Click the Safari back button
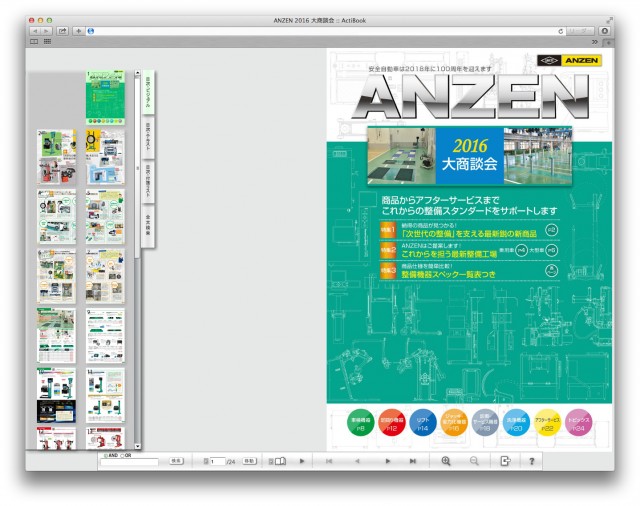Screen dimensions: 640x506 (36, 31)
